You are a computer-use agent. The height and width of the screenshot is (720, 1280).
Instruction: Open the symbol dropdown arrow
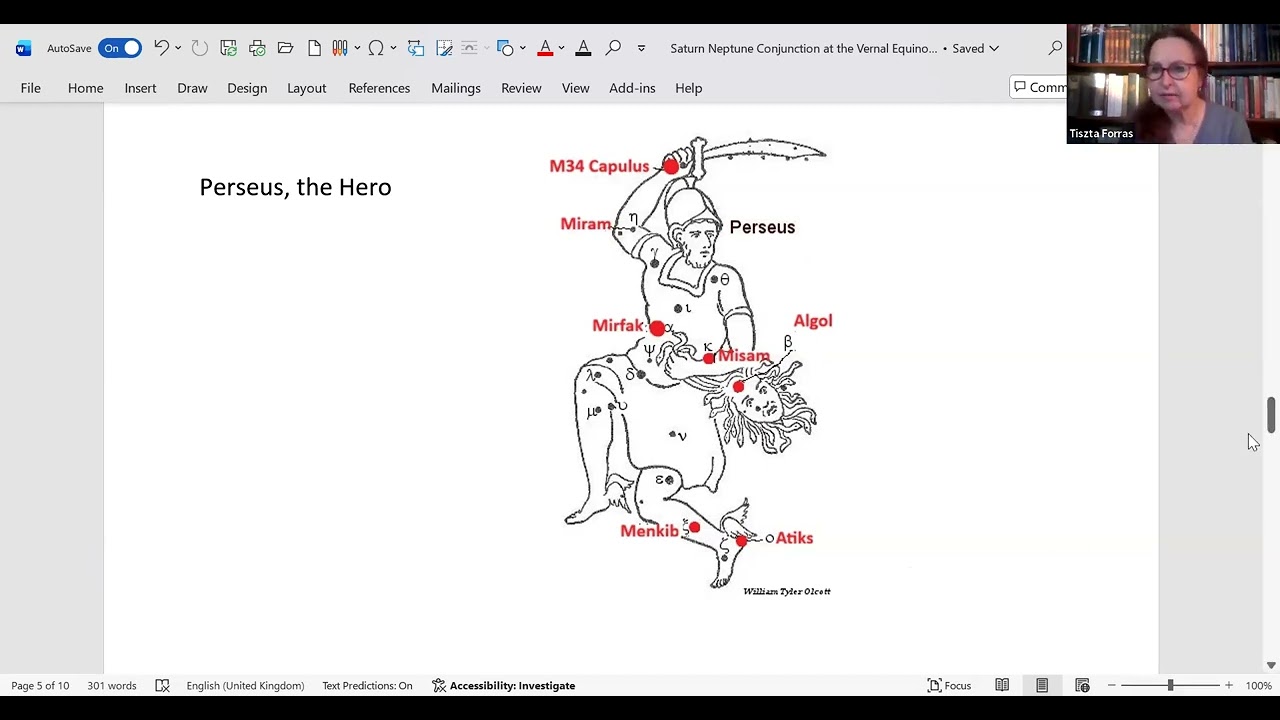(x=393, y=48)
